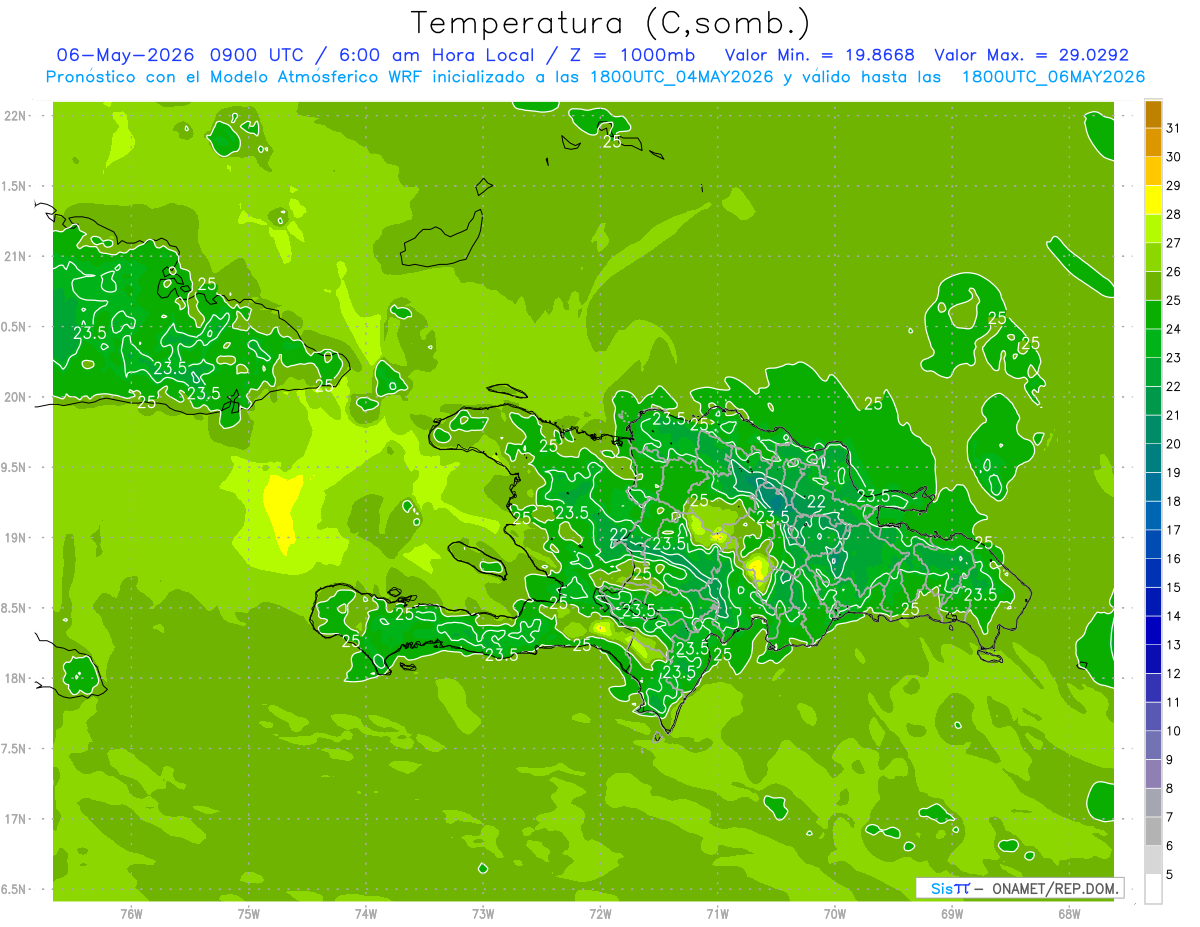Click the 68W longitude axis label
The image size is (1200, 927).
tap(1069, 913)
